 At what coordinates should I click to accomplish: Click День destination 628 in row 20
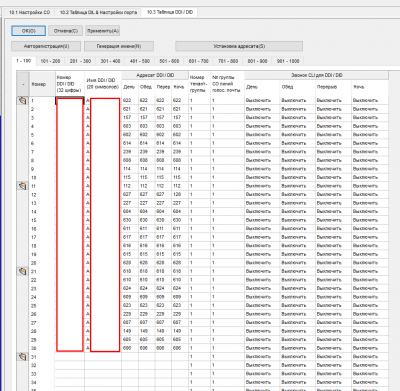[x=129, y=263]
